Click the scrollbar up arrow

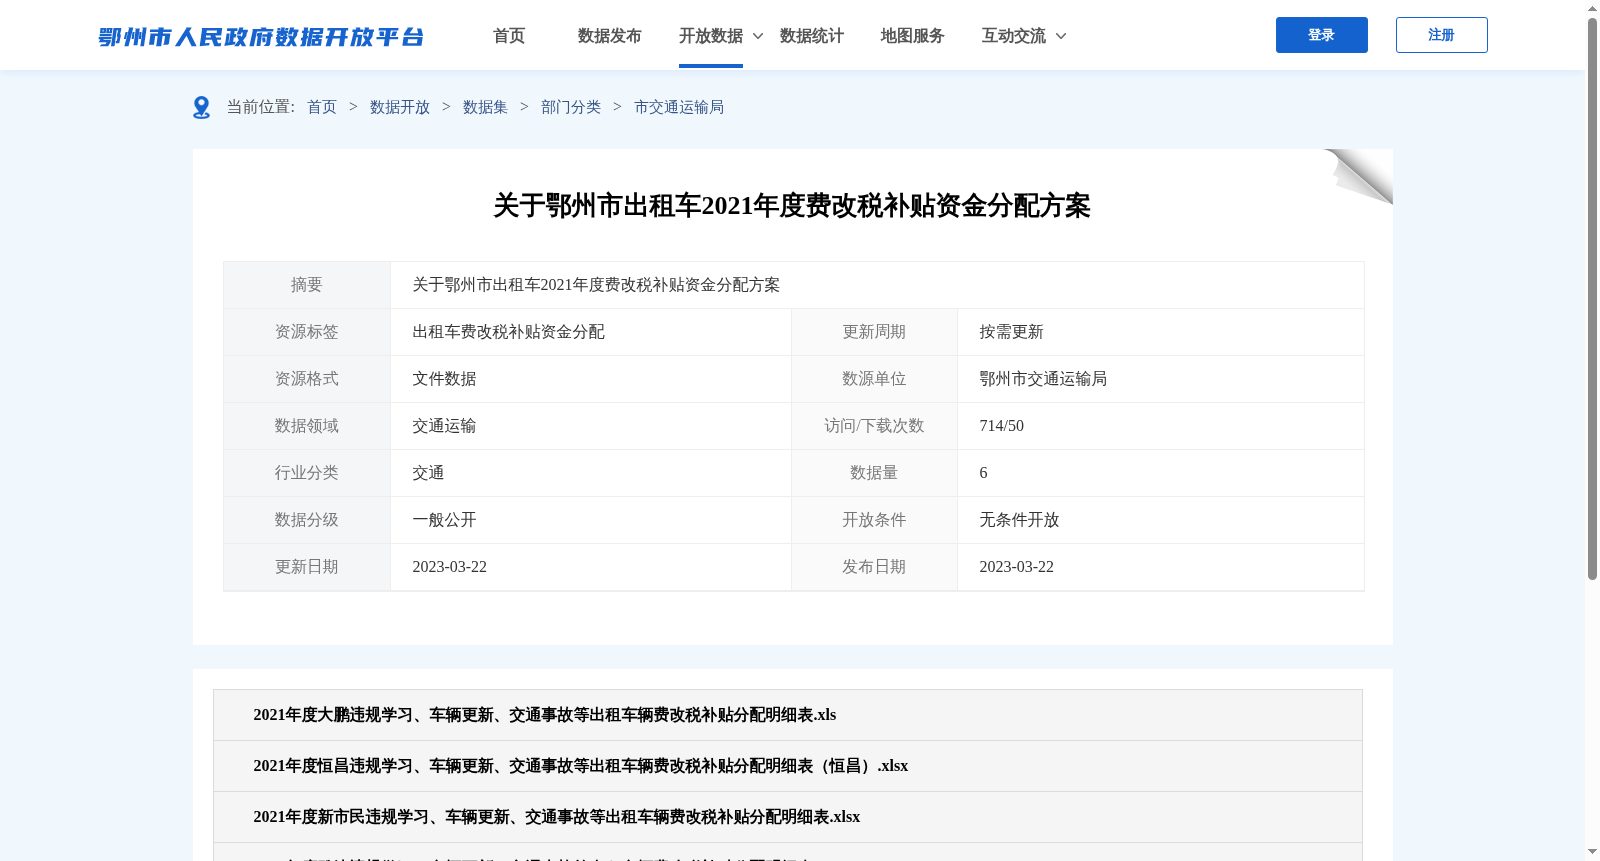pos(1592,8)
